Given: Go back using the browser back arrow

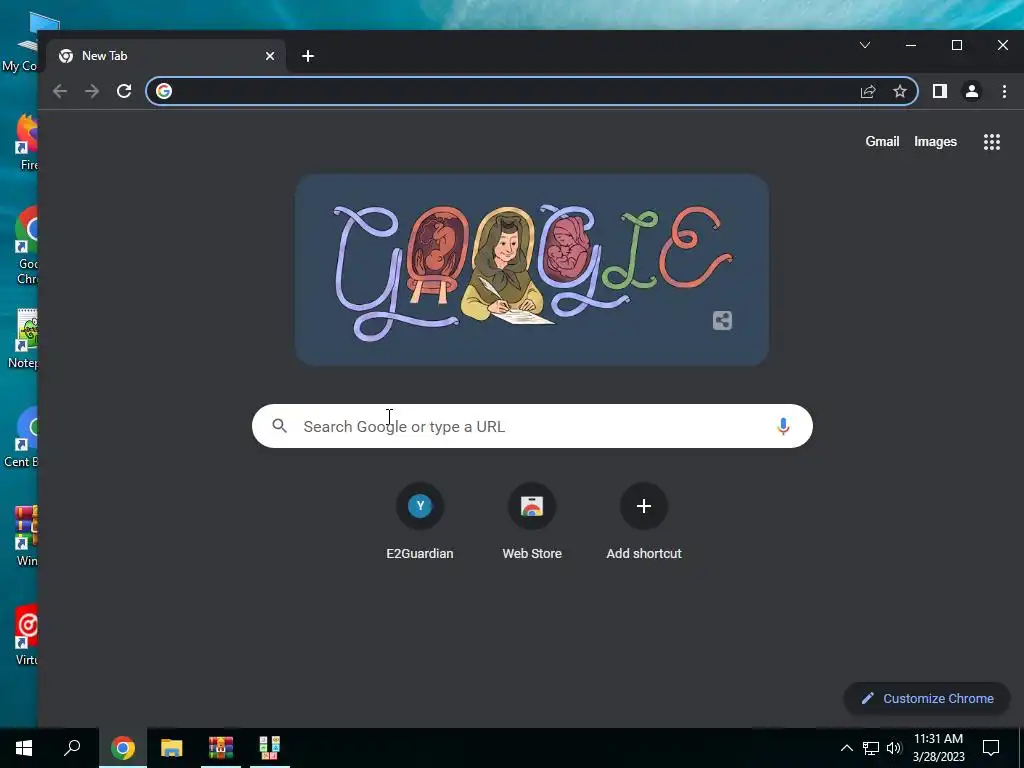Looking at the screenshot, I should pyautogui.click(x=60, y=91).
